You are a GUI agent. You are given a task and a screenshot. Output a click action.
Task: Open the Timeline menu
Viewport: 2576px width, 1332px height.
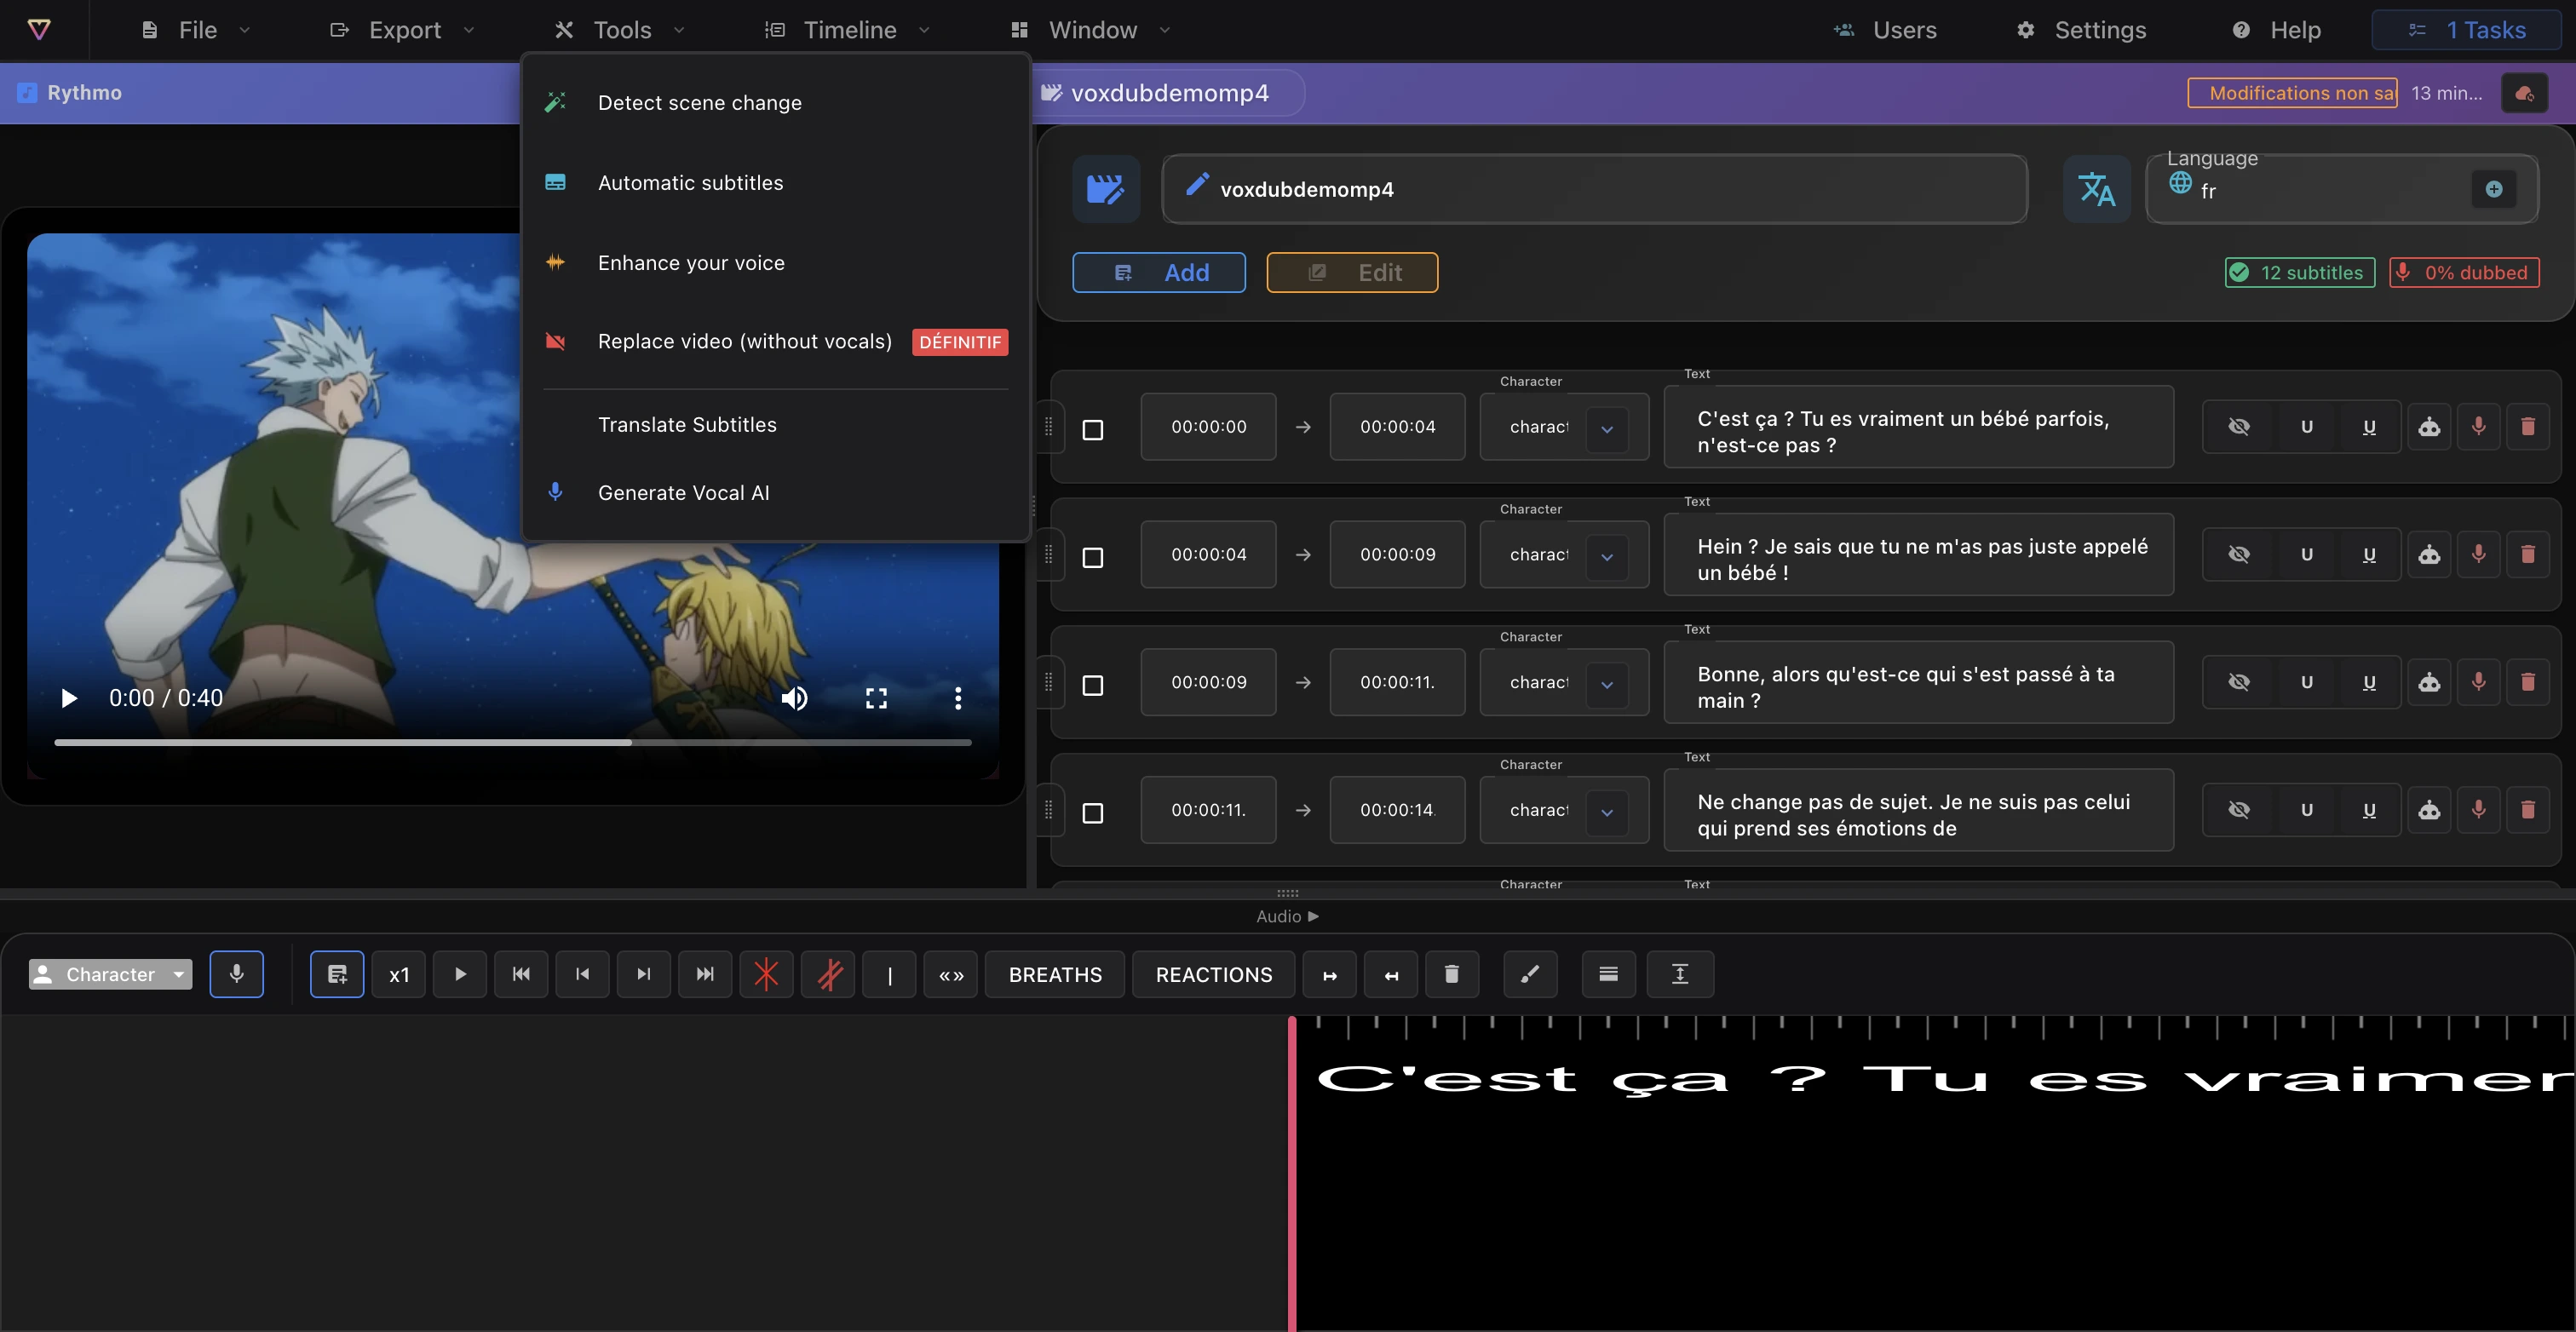848,30
